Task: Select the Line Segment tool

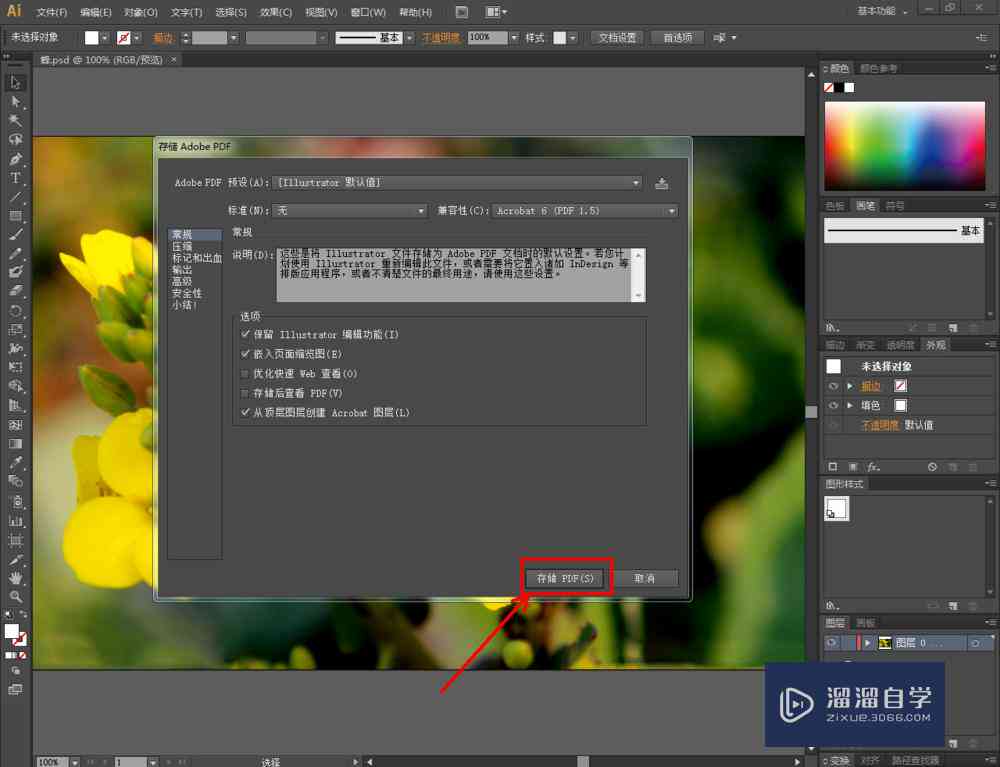Action: [15, 197]
